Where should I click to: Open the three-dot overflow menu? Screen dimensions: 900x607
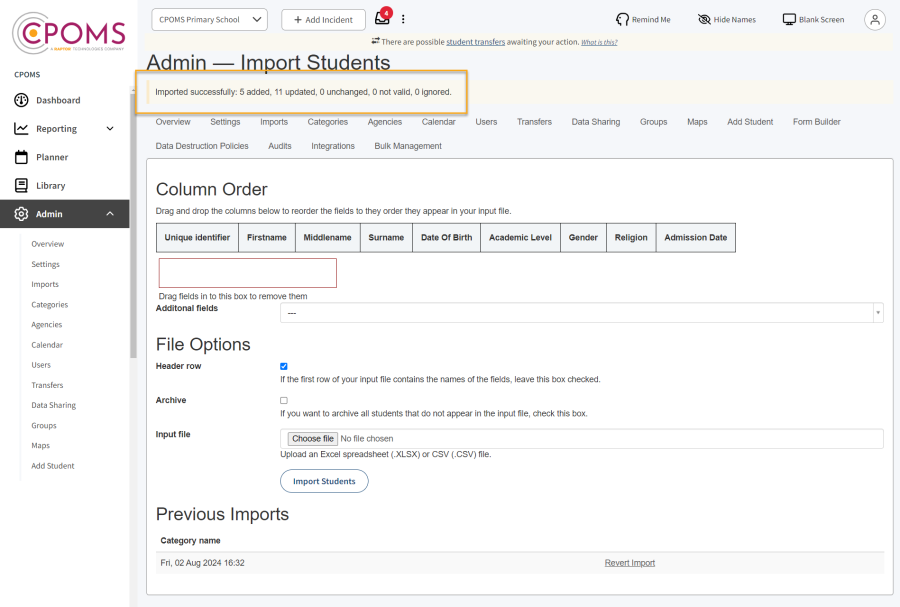coord(403,18)
